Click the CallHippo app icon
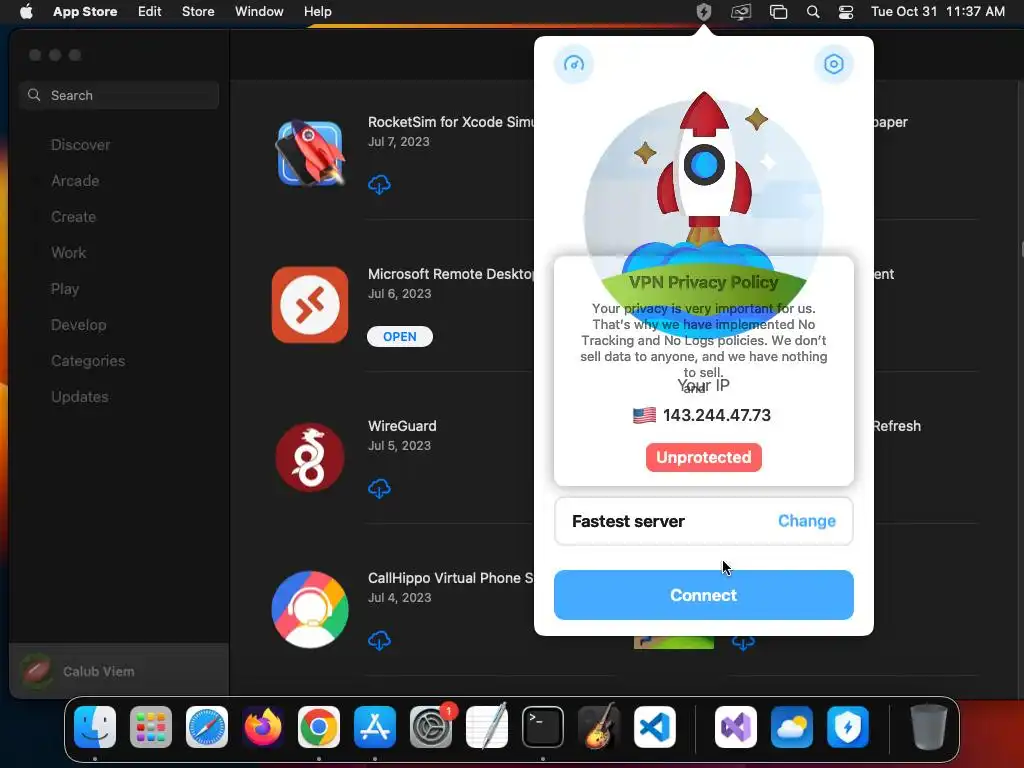 [x=310, y=609]
